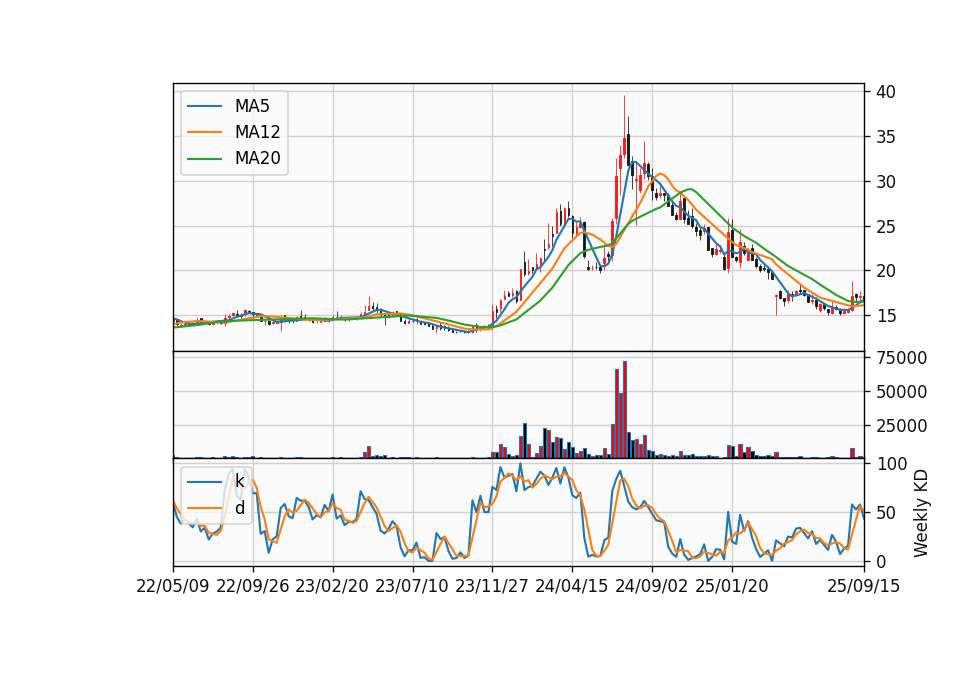
Task: Click the 30 price axis label
Action: 885,182
